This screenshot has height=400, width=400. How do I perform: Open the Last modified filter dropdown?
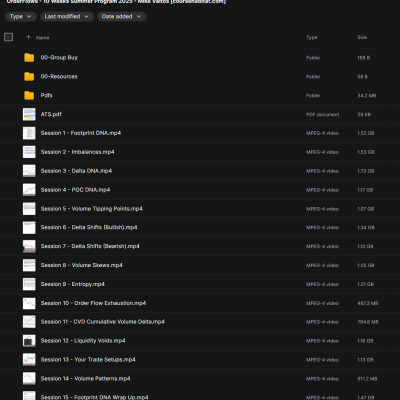[x=67, y=16]
